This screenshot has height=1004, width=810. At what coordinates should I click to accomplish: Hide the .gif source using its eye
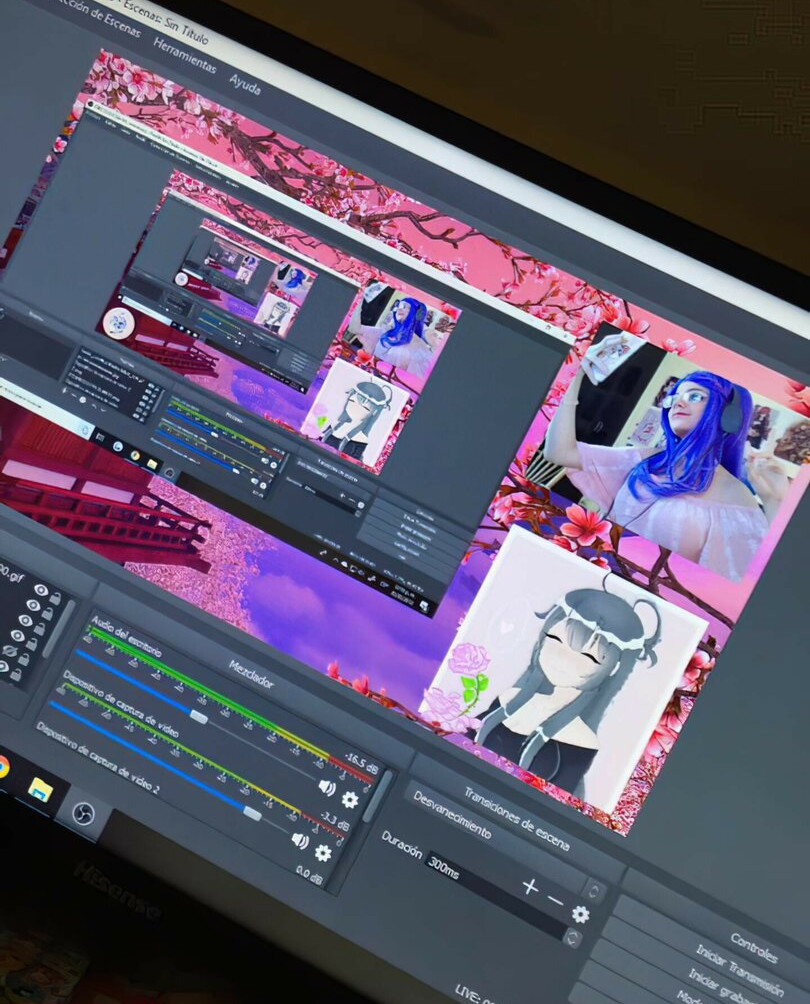pyautogui.click(x=41, y=590)
